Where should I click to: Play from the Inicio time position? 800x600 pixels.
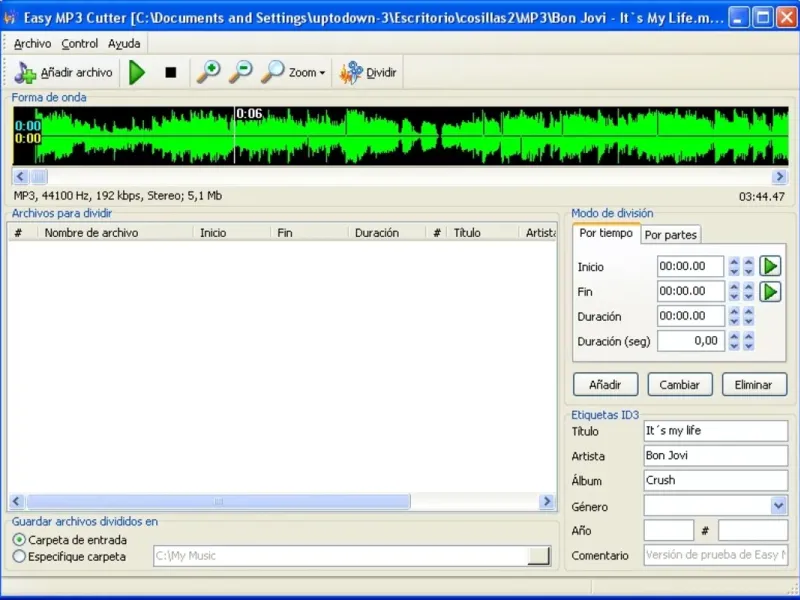(770, 266)
